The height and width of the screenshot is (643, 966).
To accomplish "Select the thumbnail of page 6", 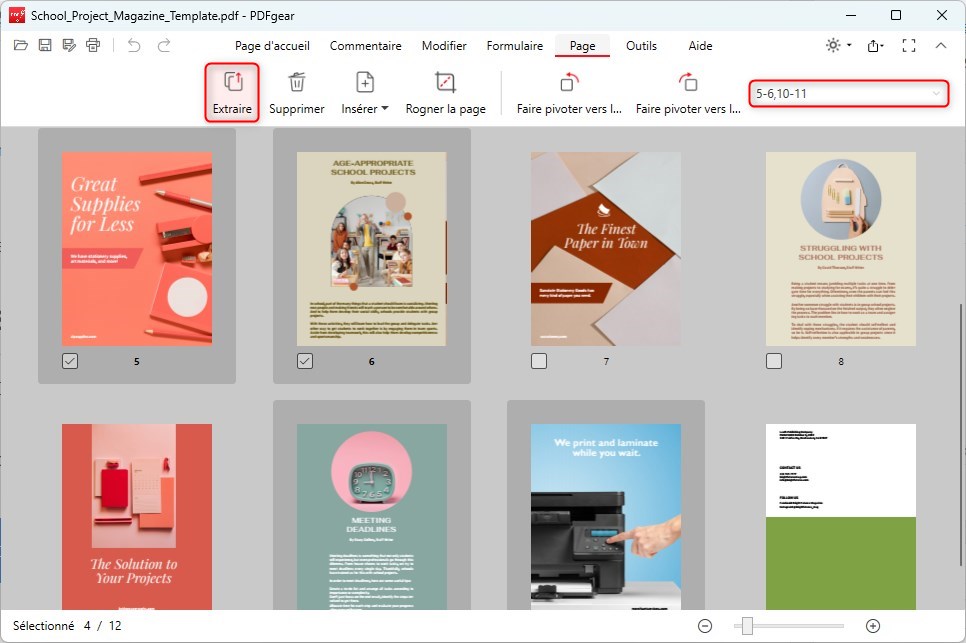I will pos(371,248).
